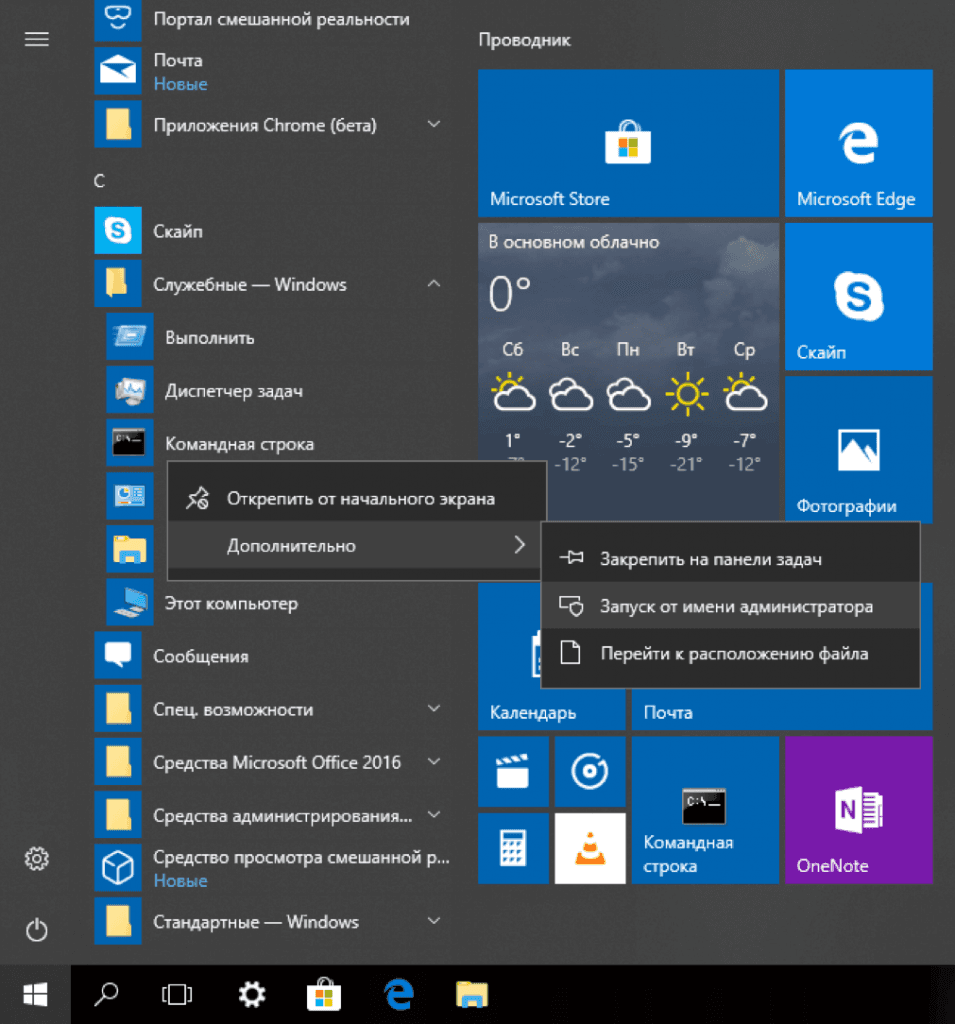Open the Skype tile in the tile grid

[x=858, y=296]
